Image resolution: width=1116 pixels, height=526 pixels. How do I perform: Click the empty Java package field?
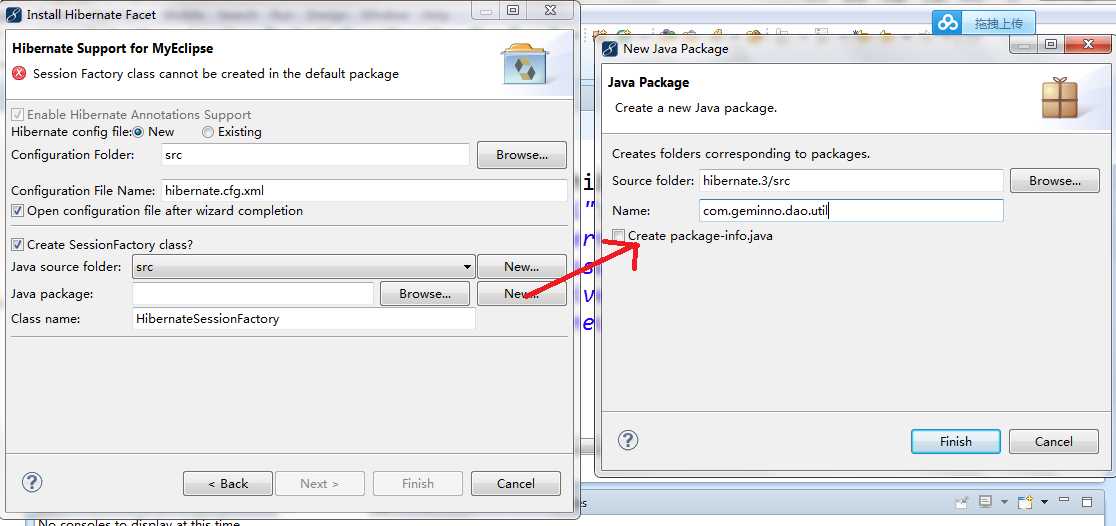pyautogui.click(x=253, y=293)
